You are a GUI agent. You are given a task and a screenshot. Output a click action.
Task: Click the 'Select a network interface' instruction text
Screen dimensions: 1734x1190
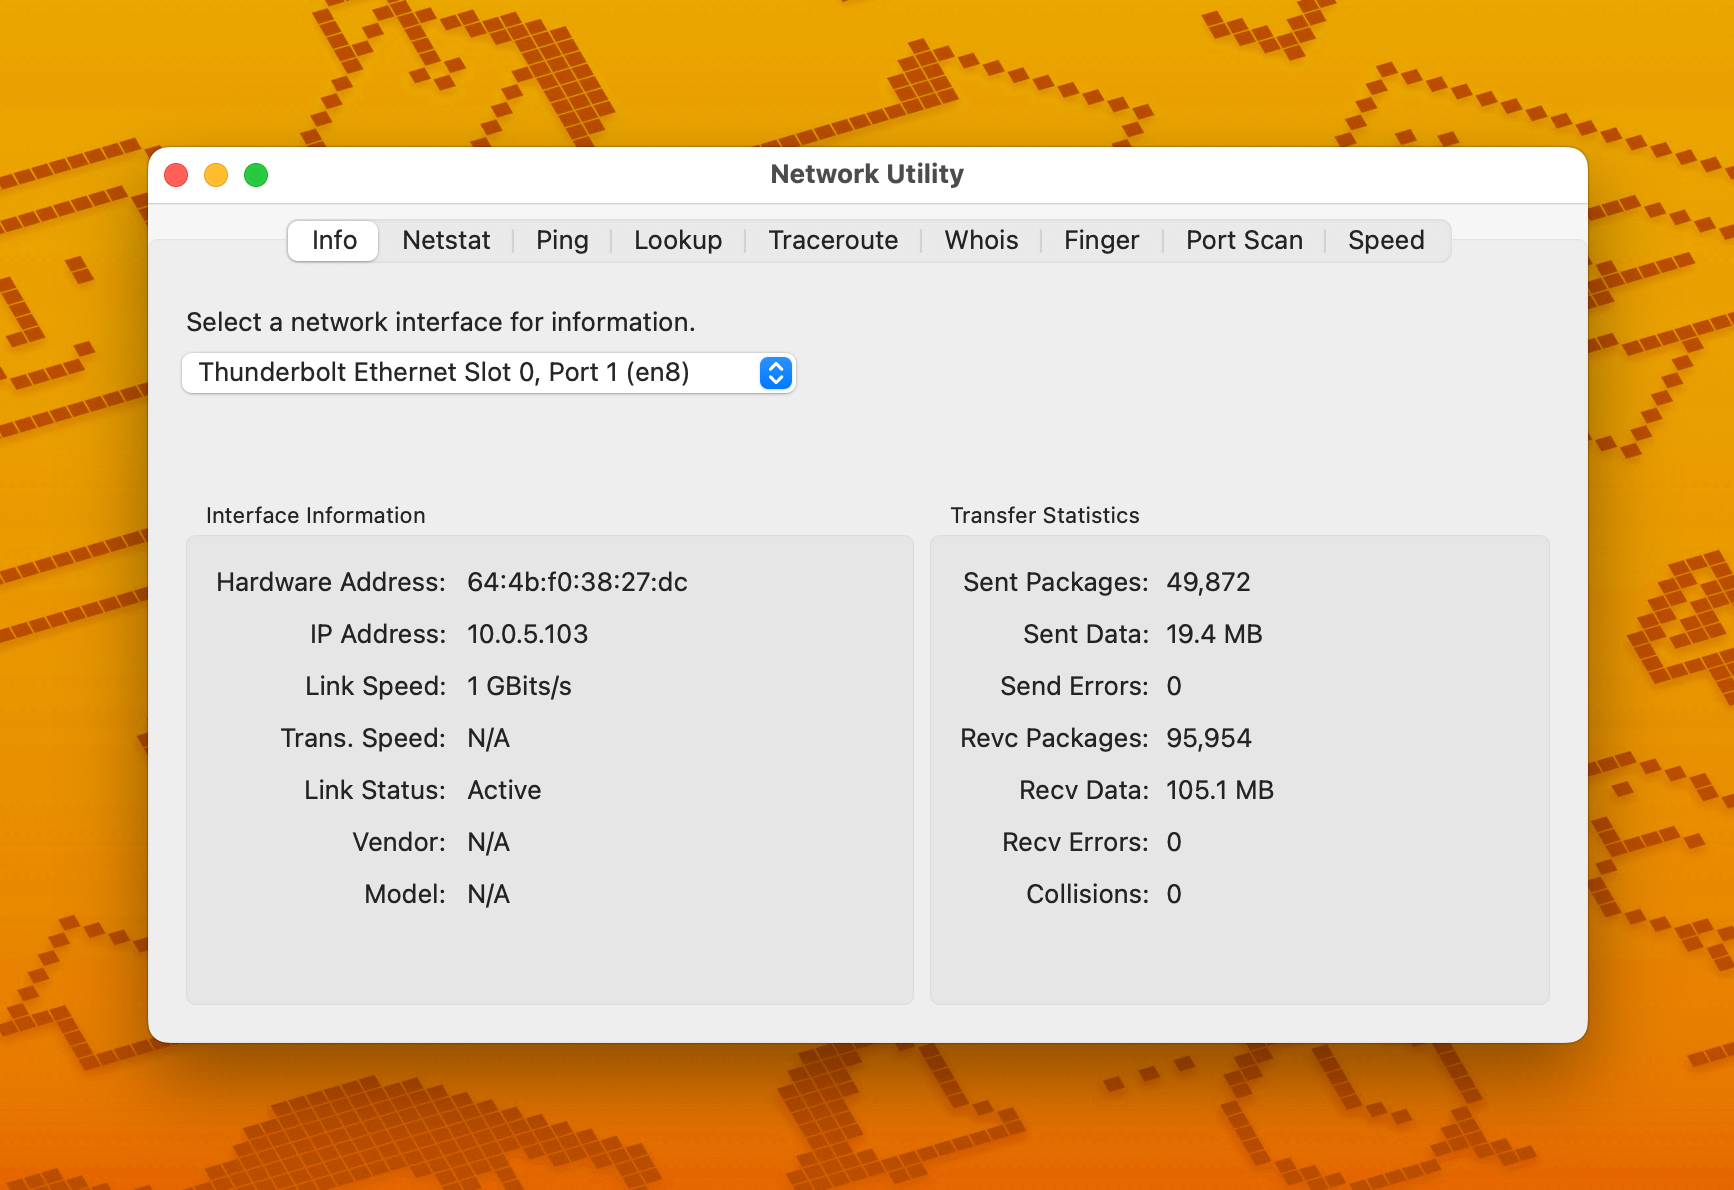(441, 322)
